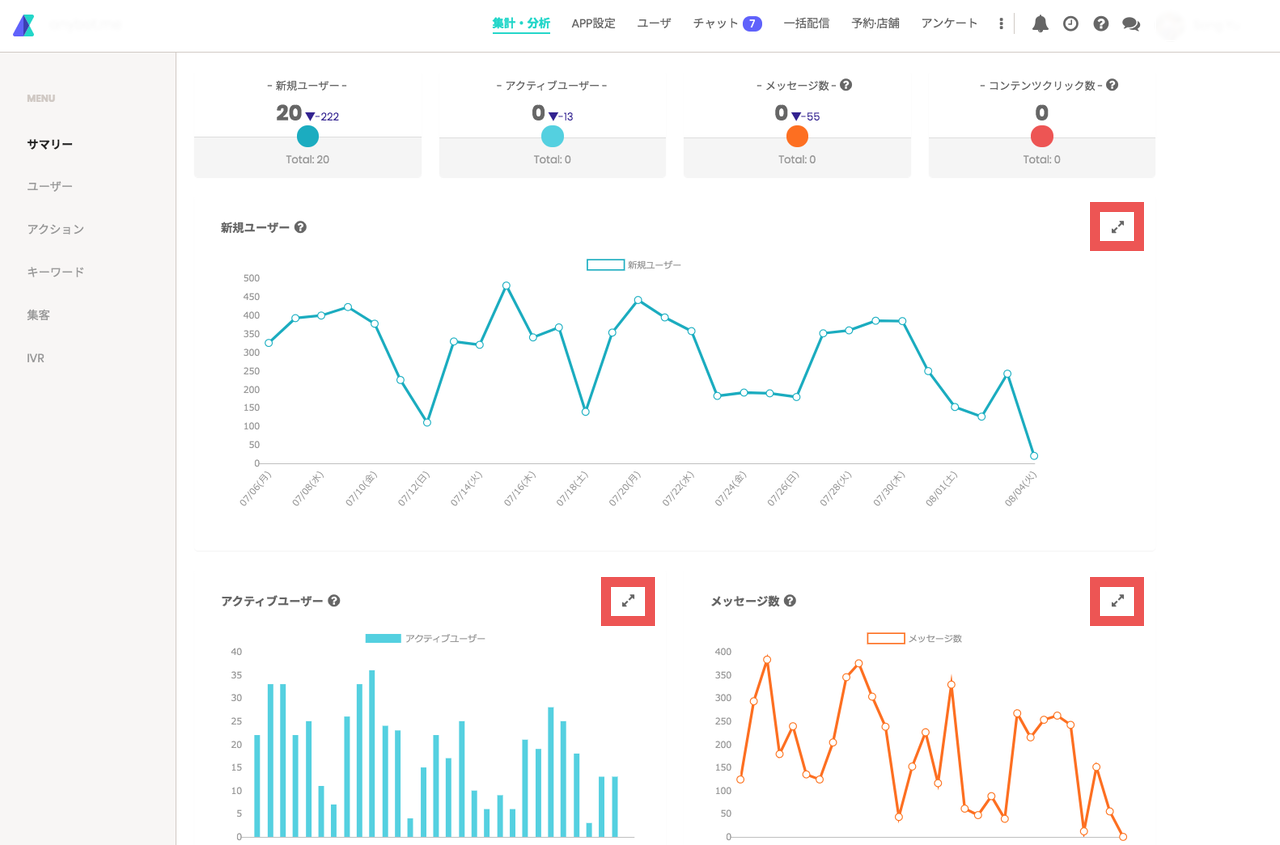
Task: Select キーワード in the left menu
Action: (56, 272)
